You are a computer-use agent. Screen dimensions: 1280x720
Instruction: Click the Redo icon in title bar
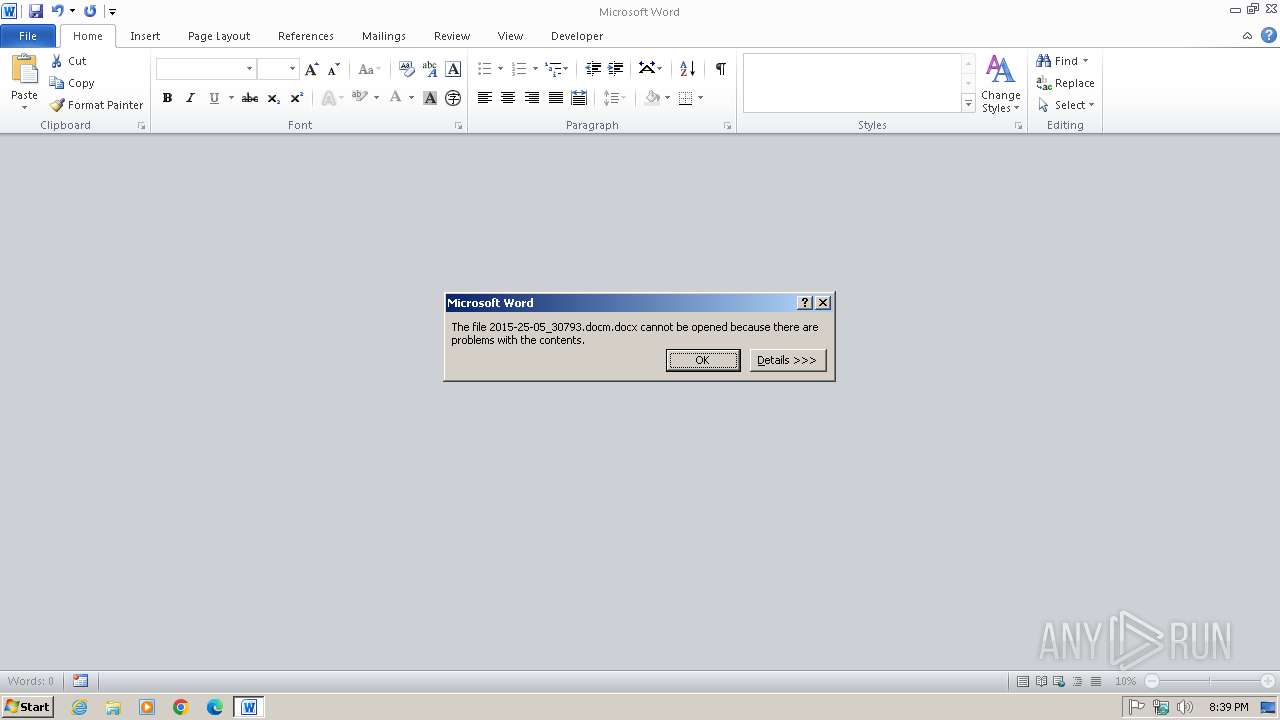90,11
